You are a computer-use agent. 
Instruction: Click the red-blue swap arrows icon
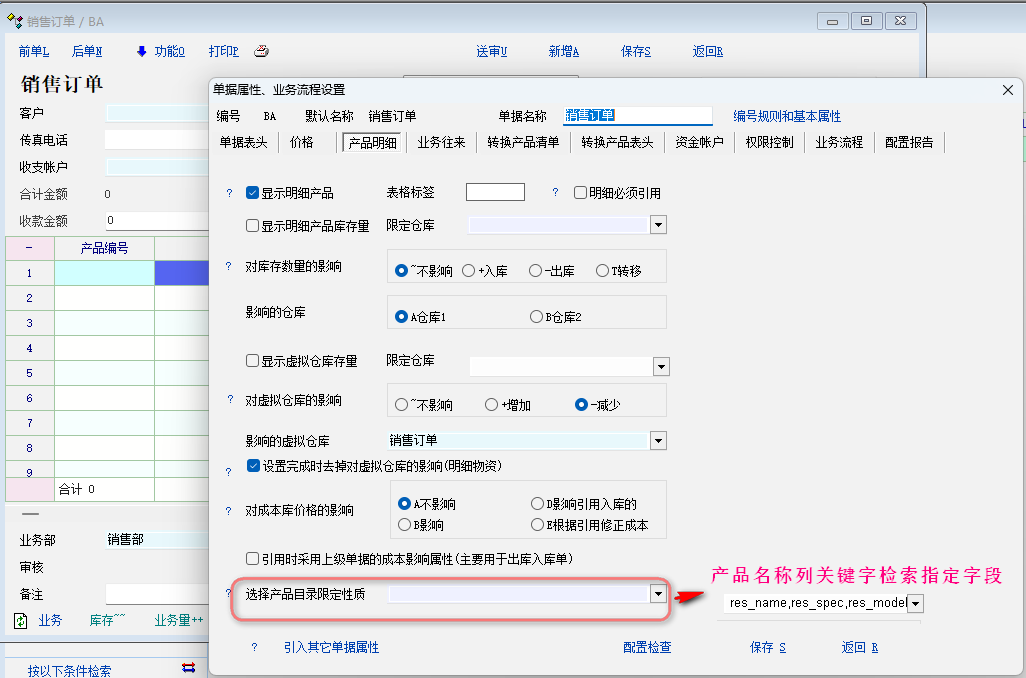[x=188, y=668]
